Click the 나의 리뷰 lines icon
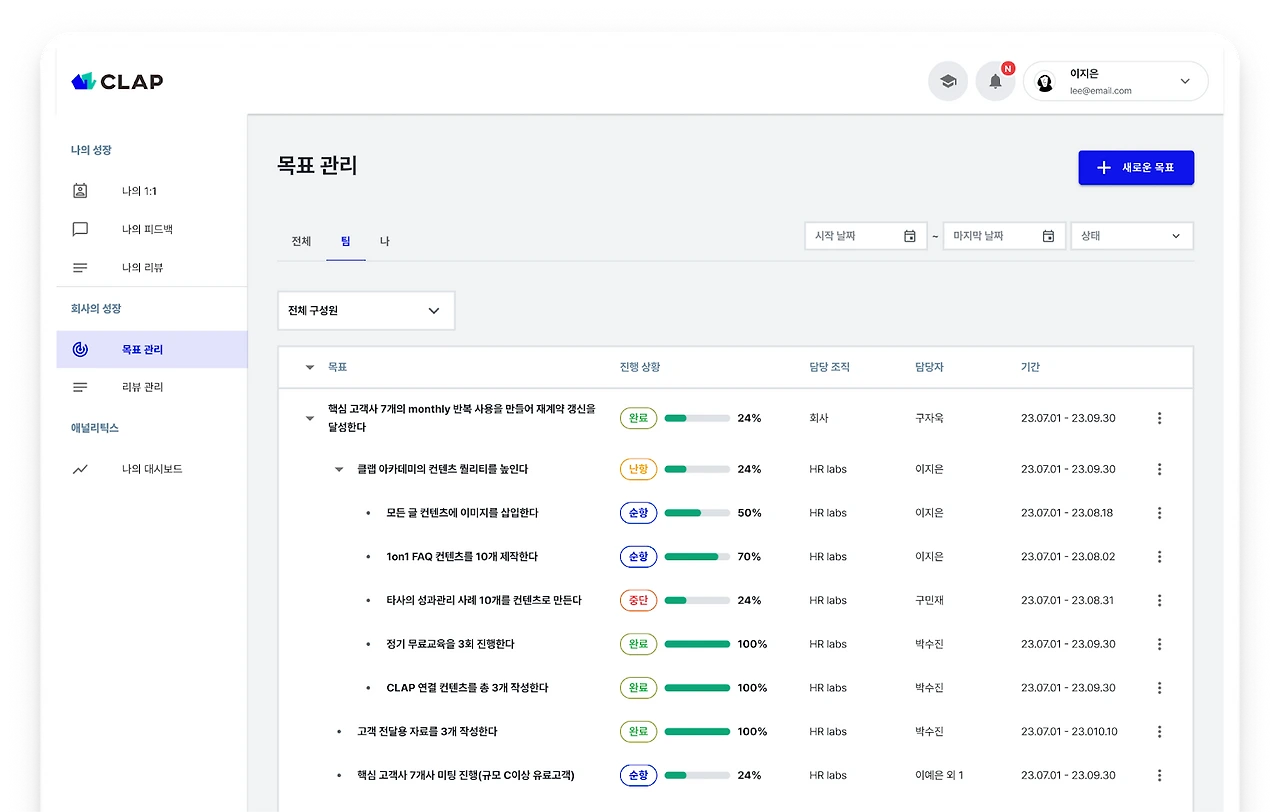This screenshot has width=1280, height=812. (x=80, y=268)
